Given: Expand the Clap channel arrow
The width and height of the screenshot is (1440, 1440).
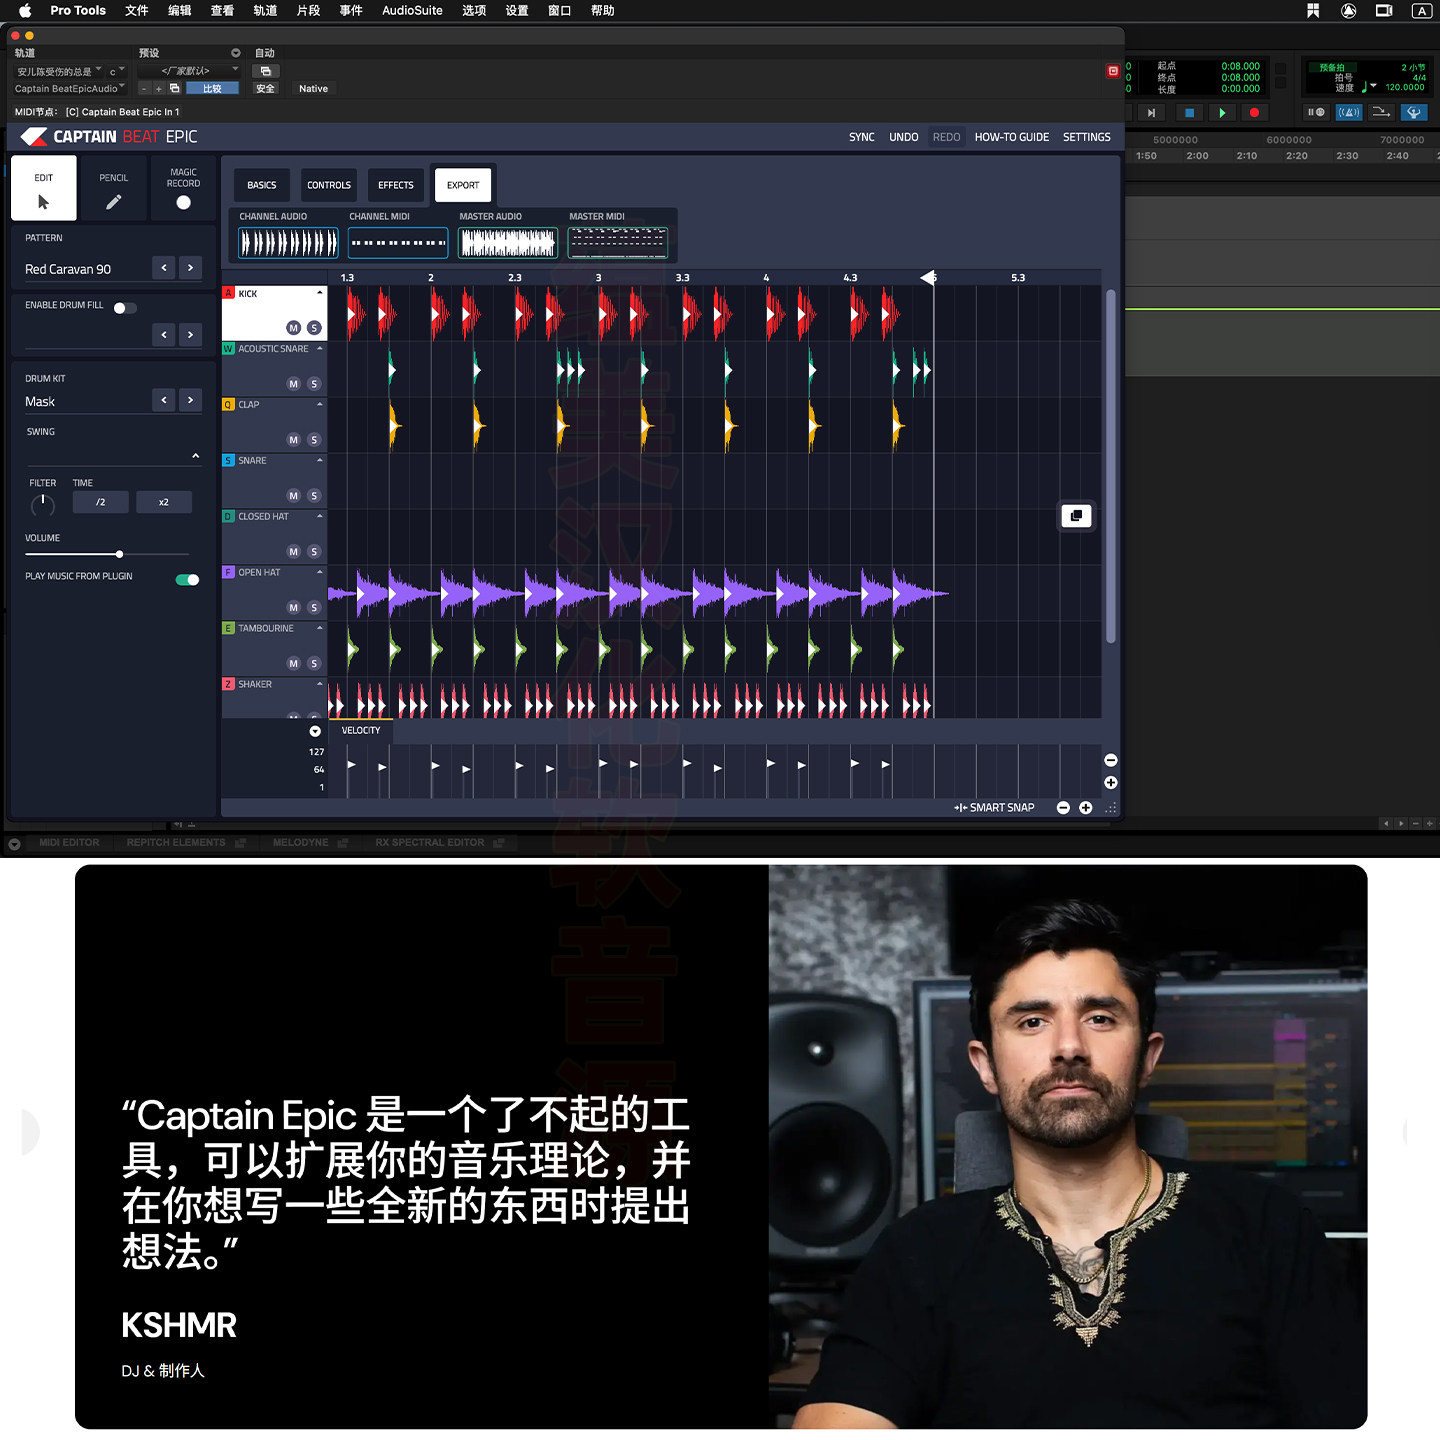Looking at the screenshot, I should coord(320,405).
